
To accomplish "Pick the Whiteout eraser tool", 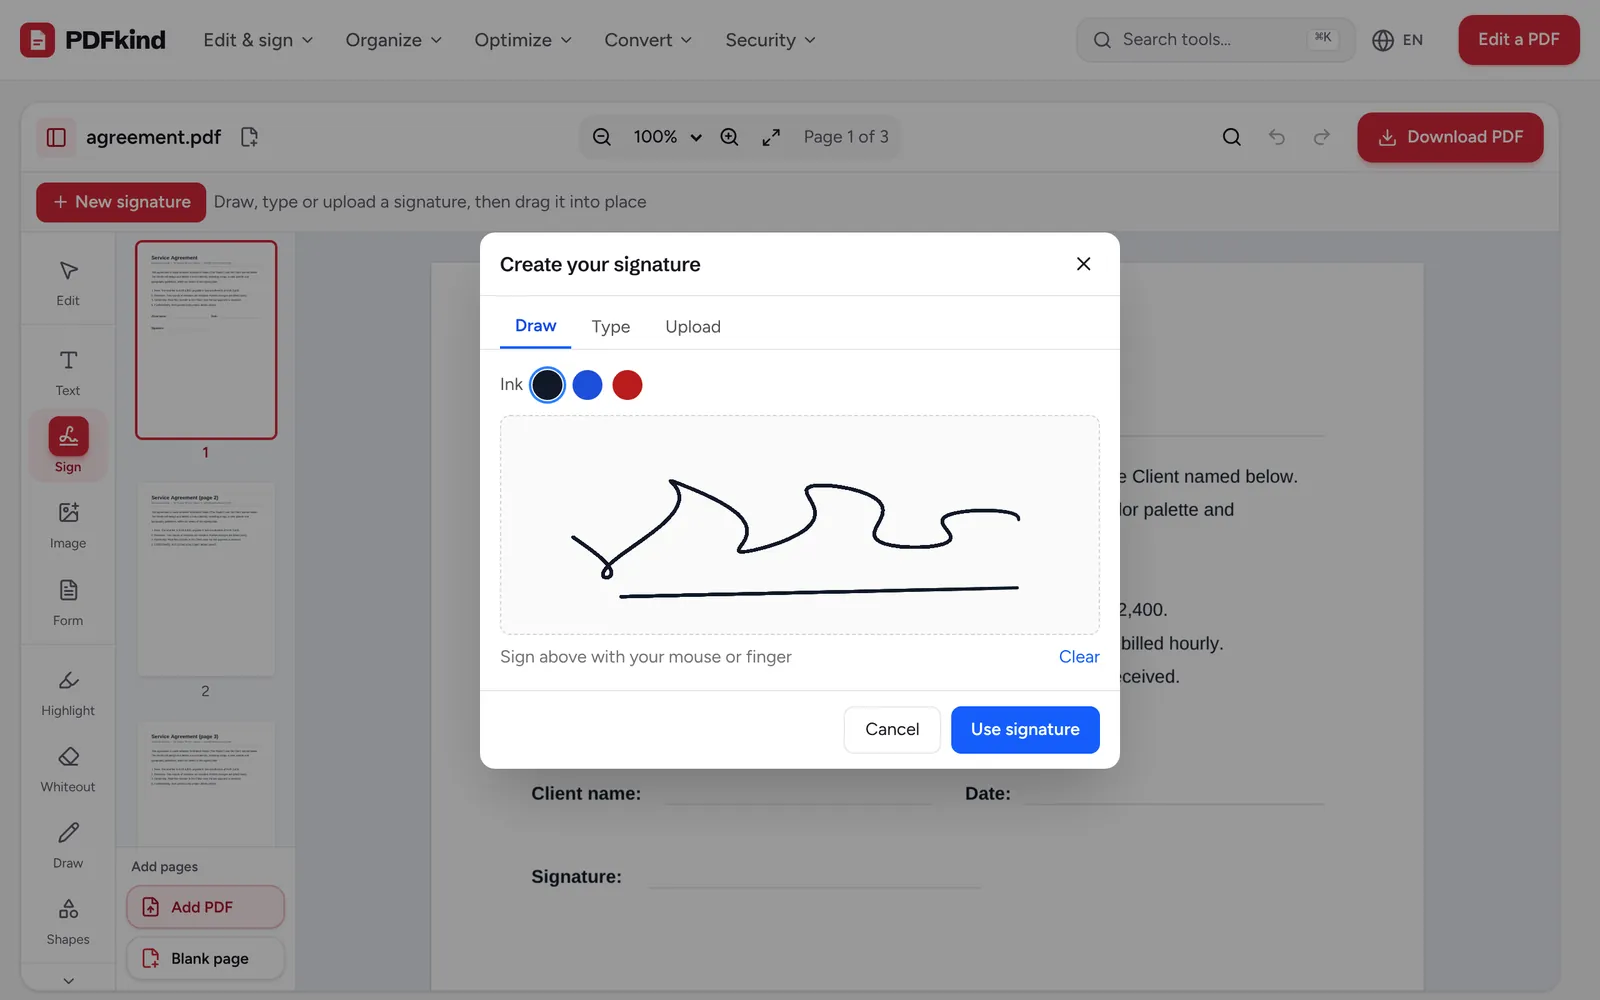I will [68, 770].
